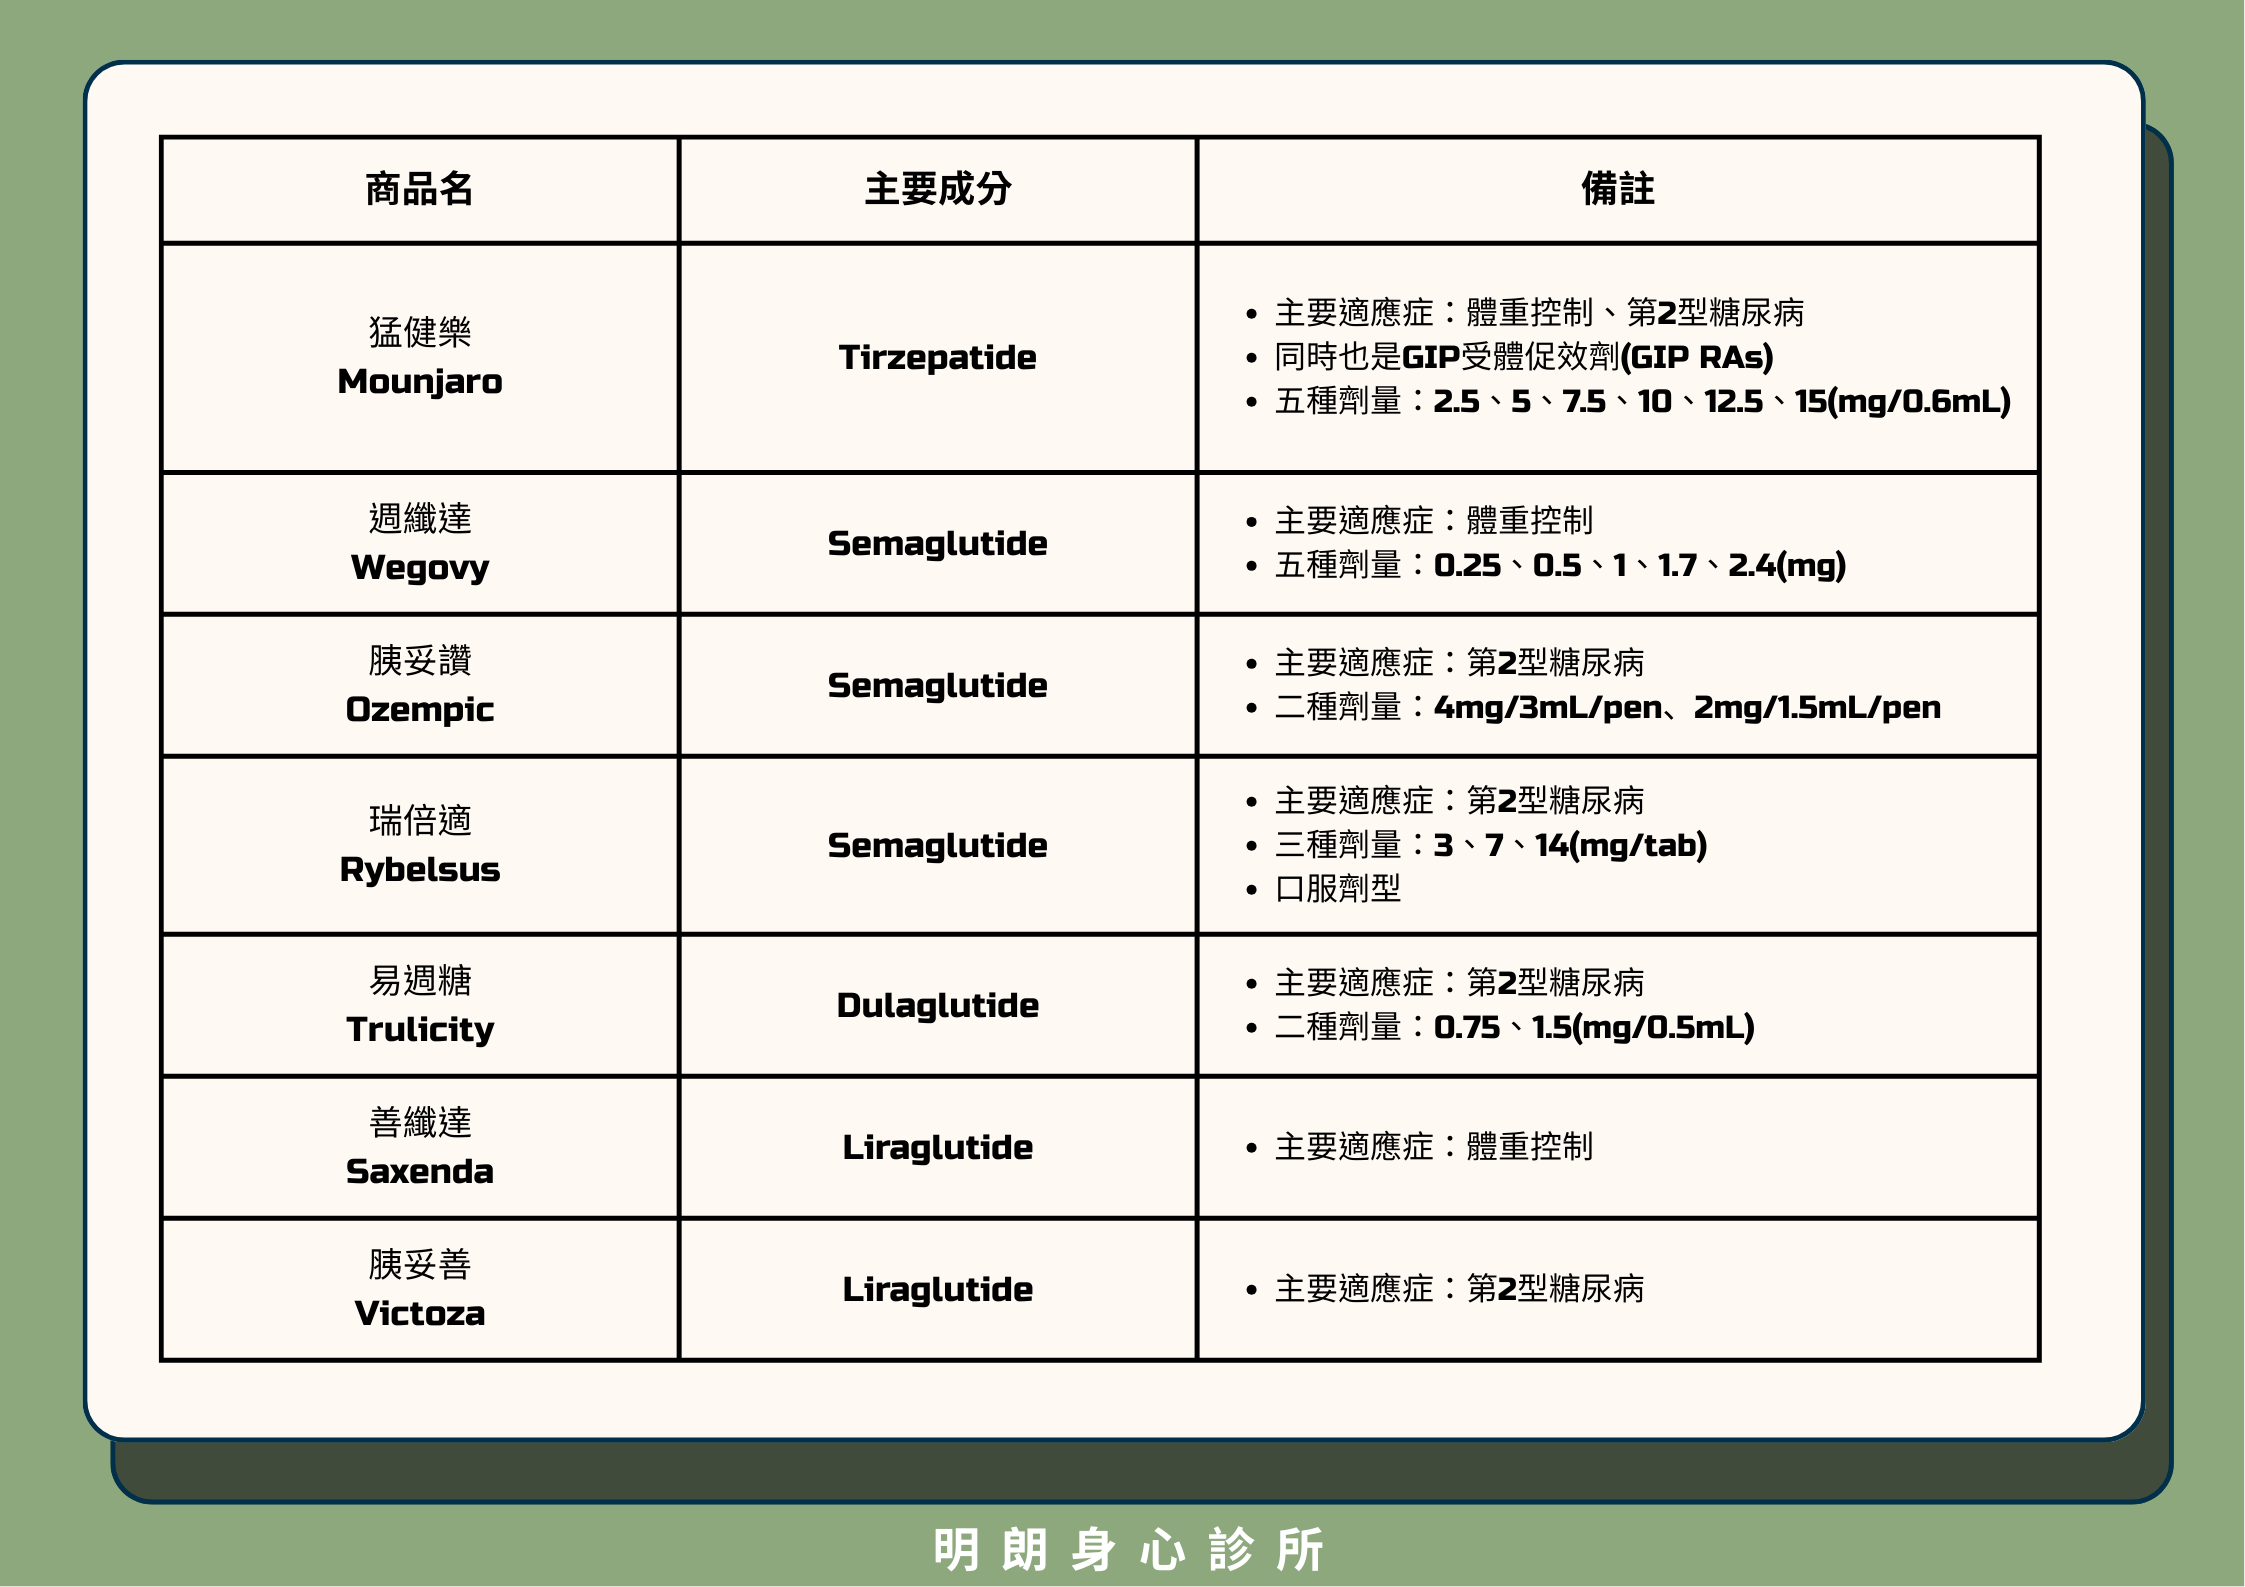Click the Trulicity brand name

point(420,1030)
